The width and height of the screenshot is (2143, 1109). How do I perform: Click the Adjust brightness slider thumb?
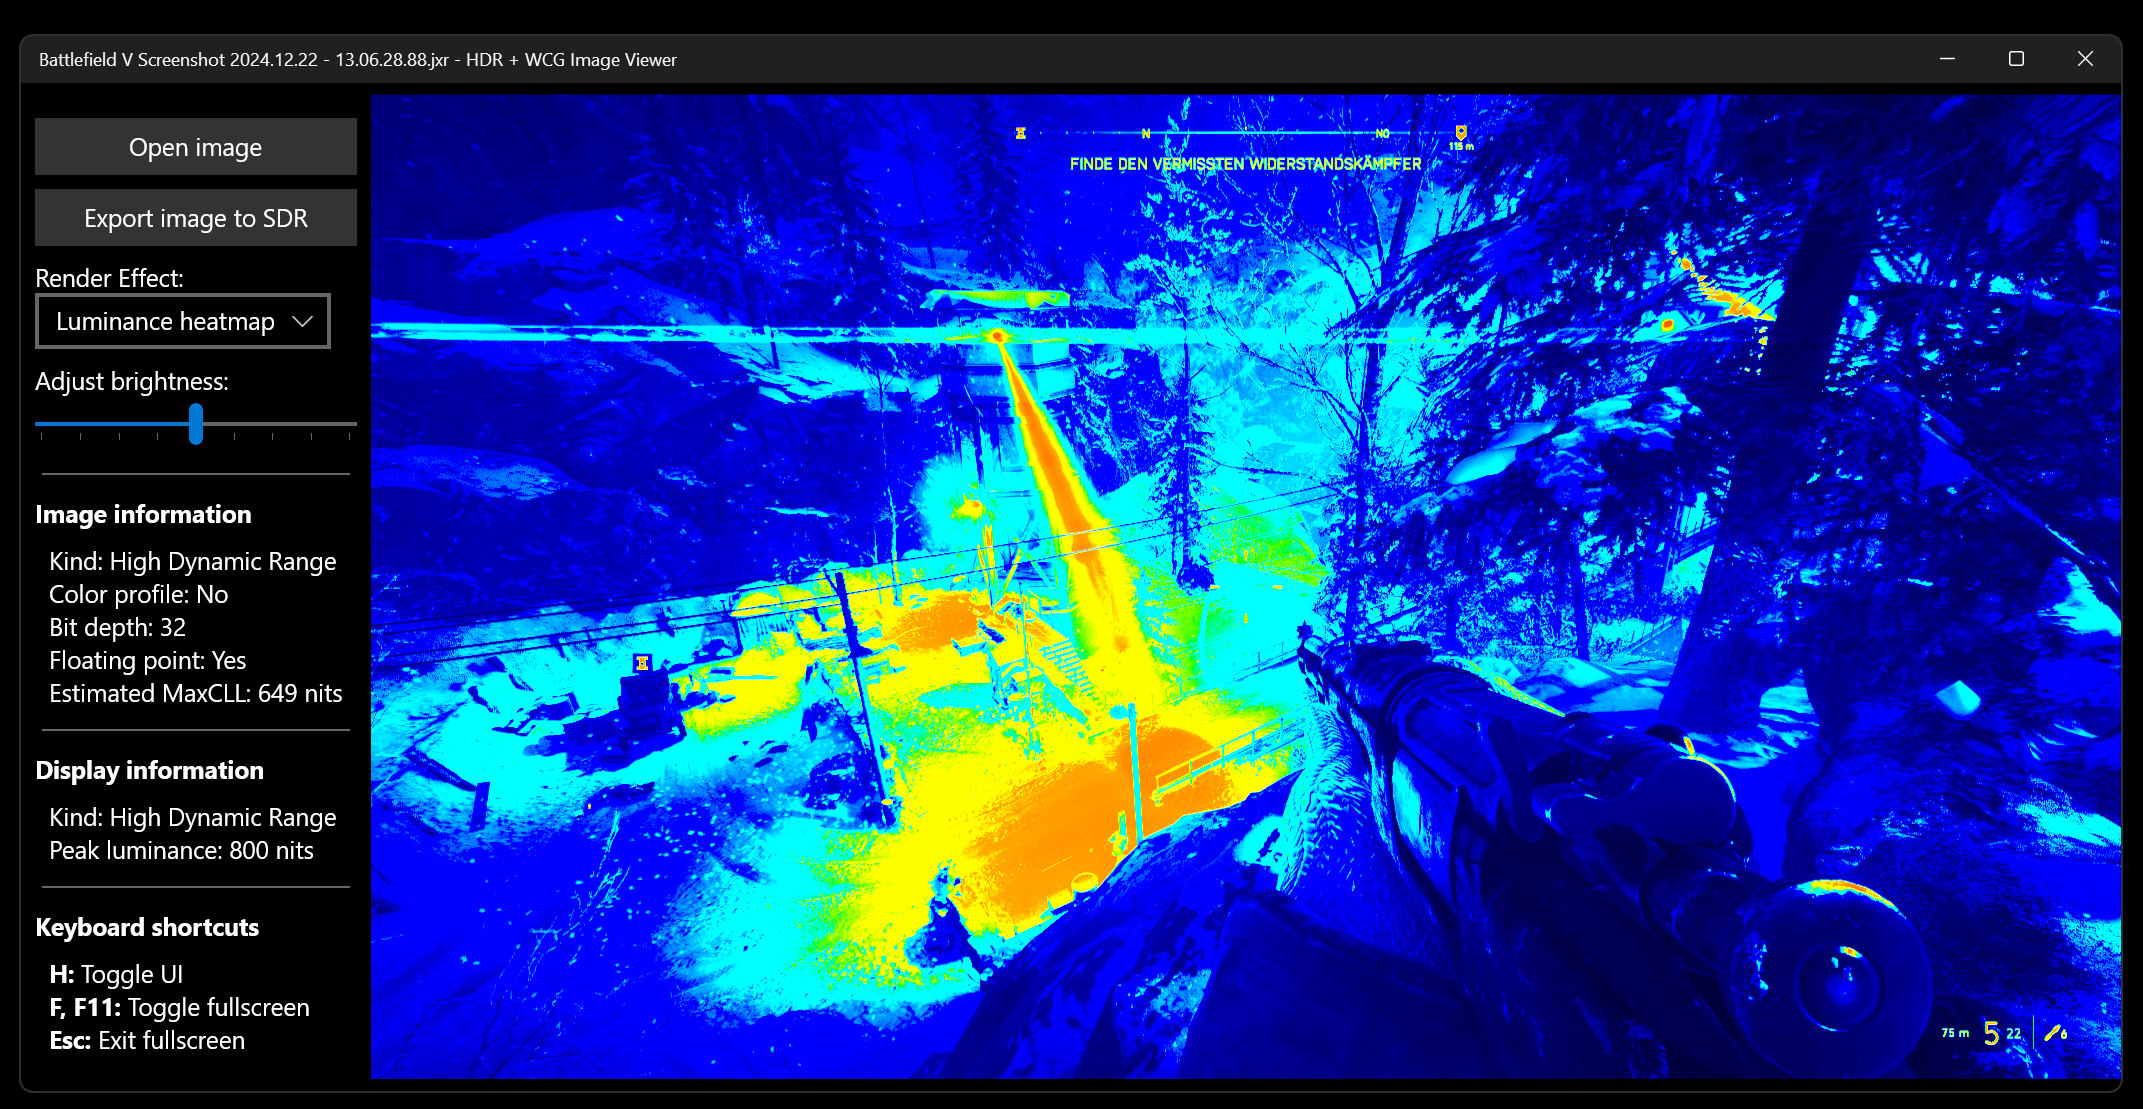(196, 424)
